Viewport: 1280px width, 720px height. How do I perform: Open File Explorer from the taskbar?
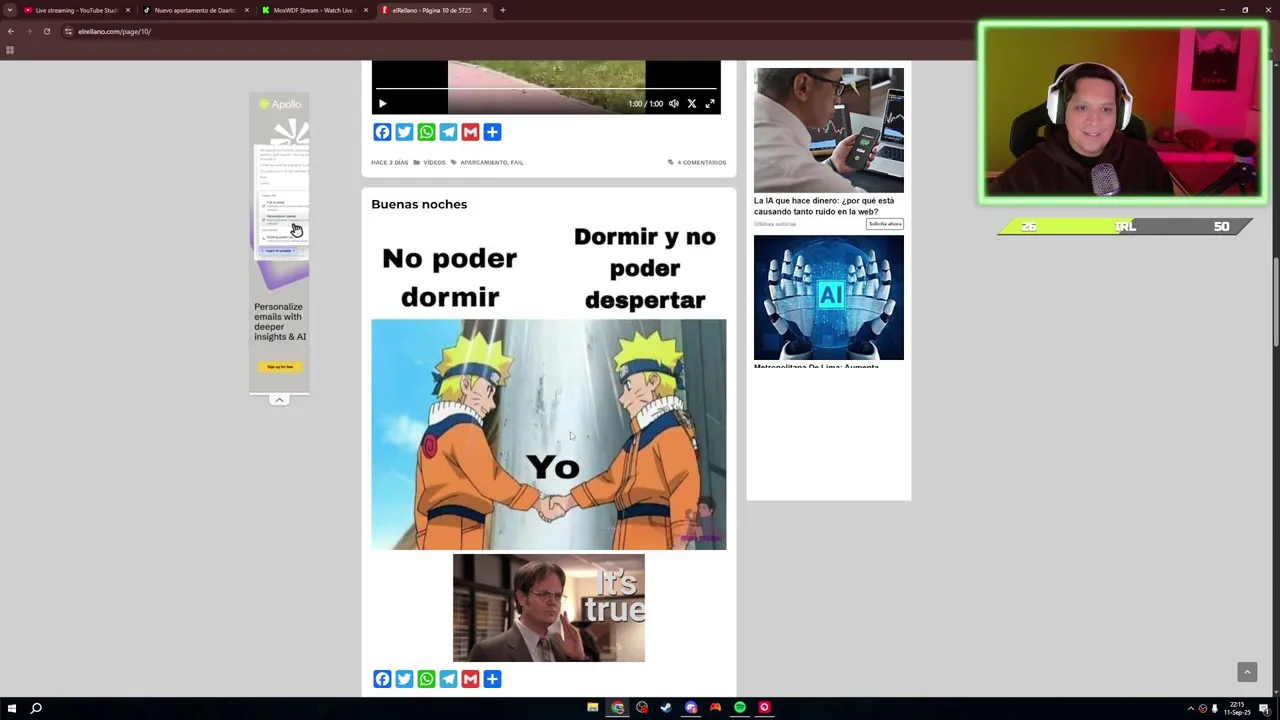pyautogui.click(x=593, y=708)
